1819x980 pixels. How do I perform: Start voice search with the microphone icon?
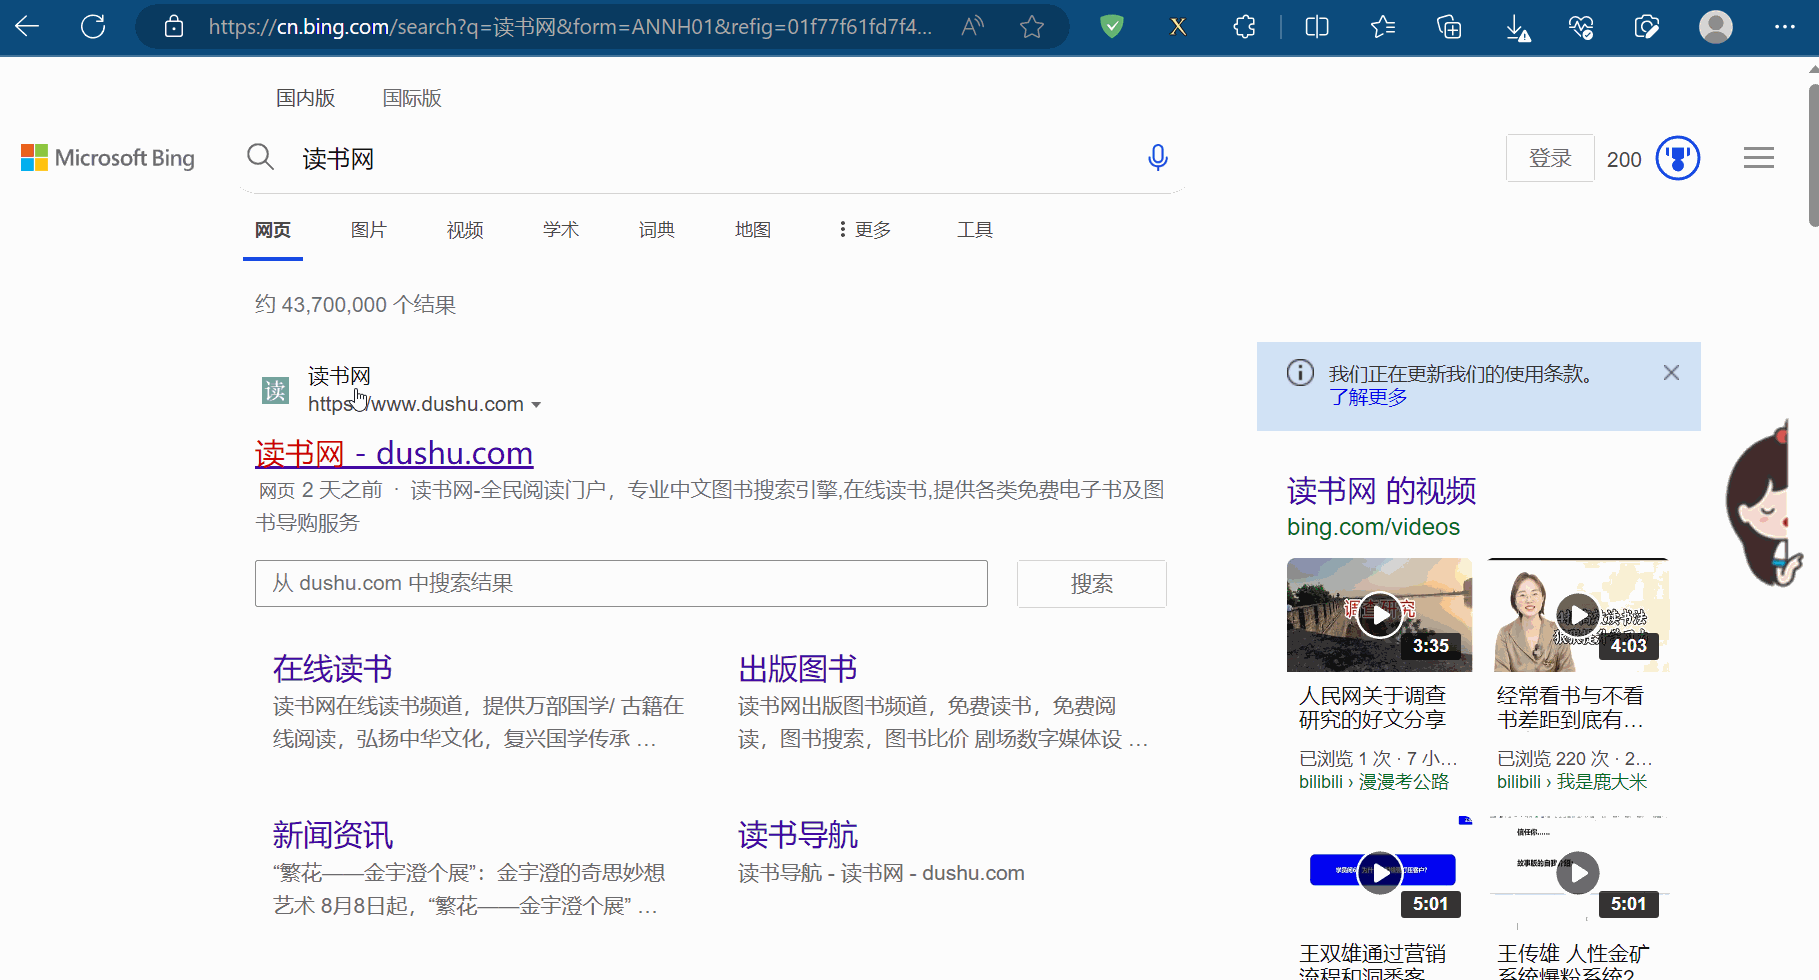click(1158, 157)
